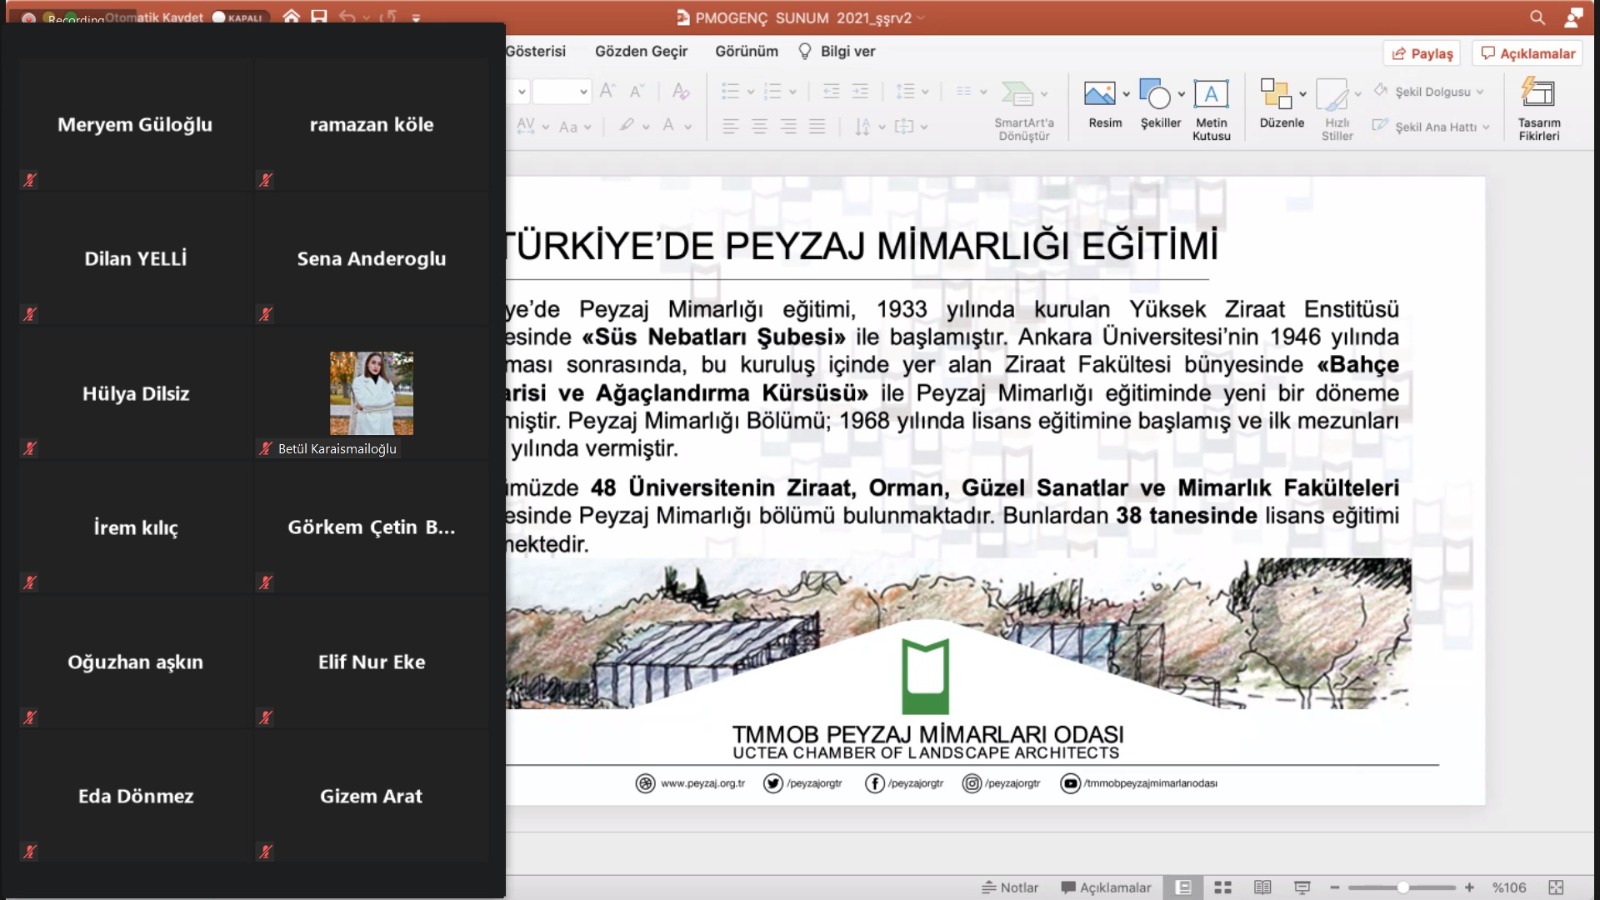Viewport: 1600px width, 900px height.
Task: Open the Gözden Geçir ribbon tab
Action: (641, 51)
